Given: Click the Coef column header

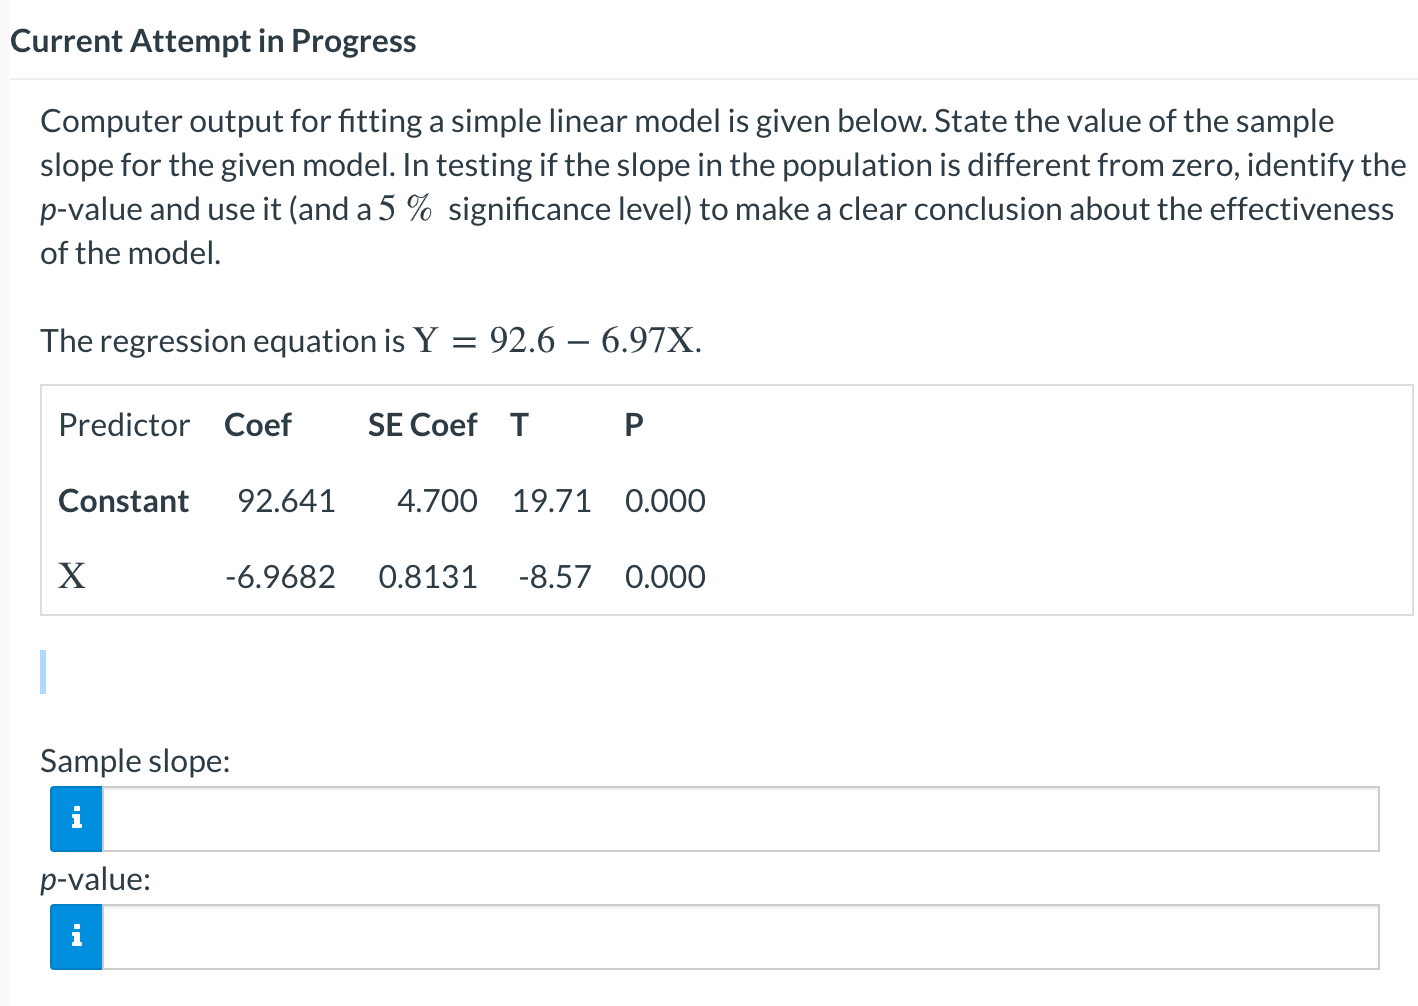Looking at the screenshot, I should (x=258, y=424).
